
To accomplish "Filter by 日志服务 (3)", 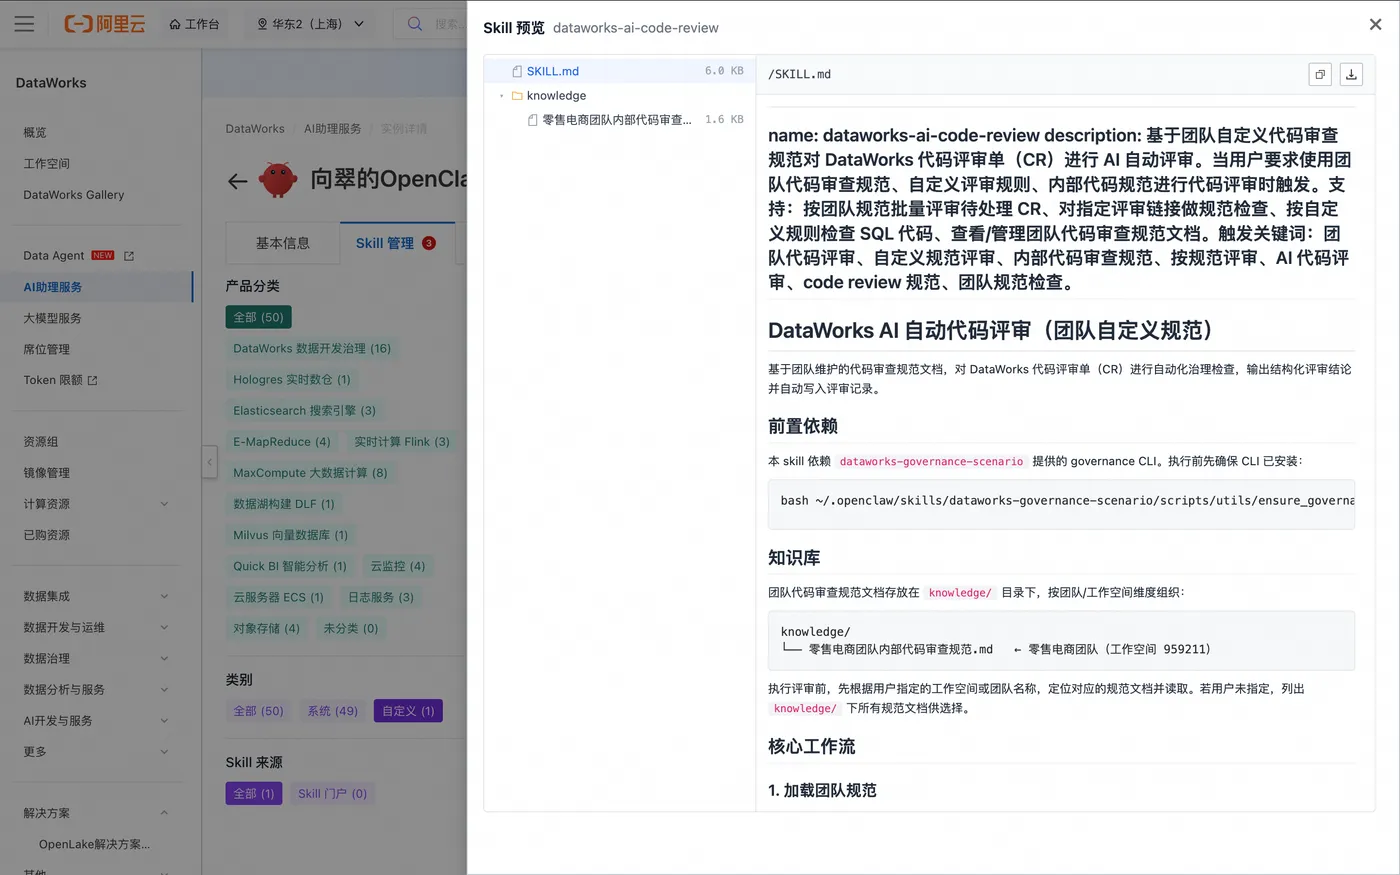I will coord(381,597).
